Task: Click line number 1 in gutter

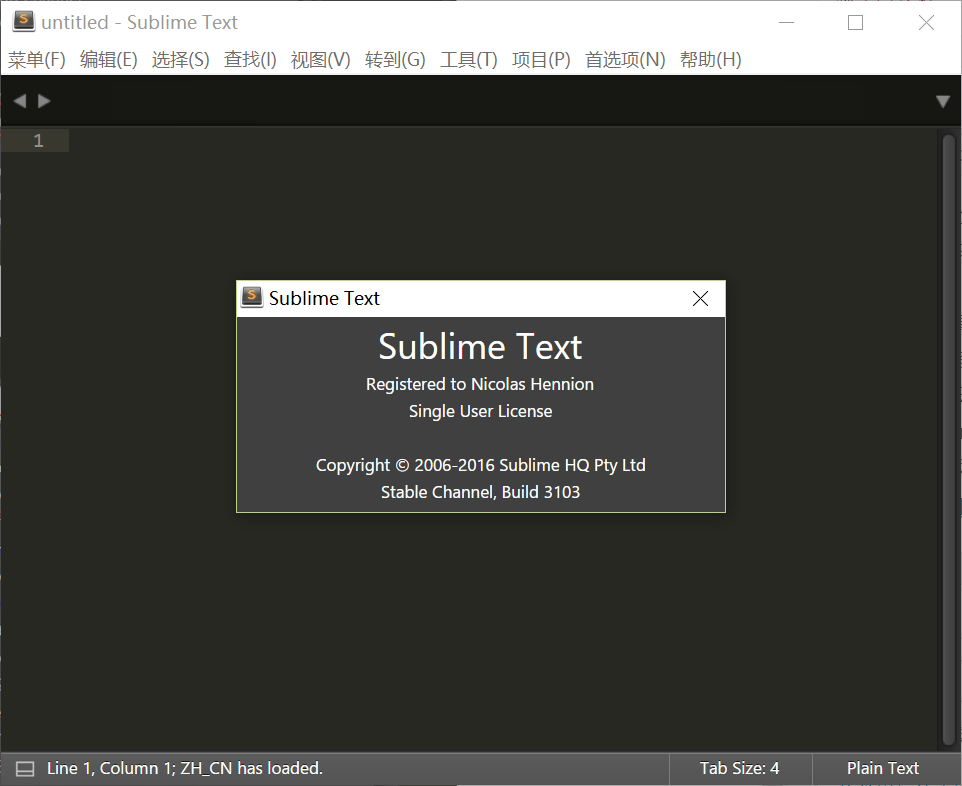Action: (x=38, y=141)
